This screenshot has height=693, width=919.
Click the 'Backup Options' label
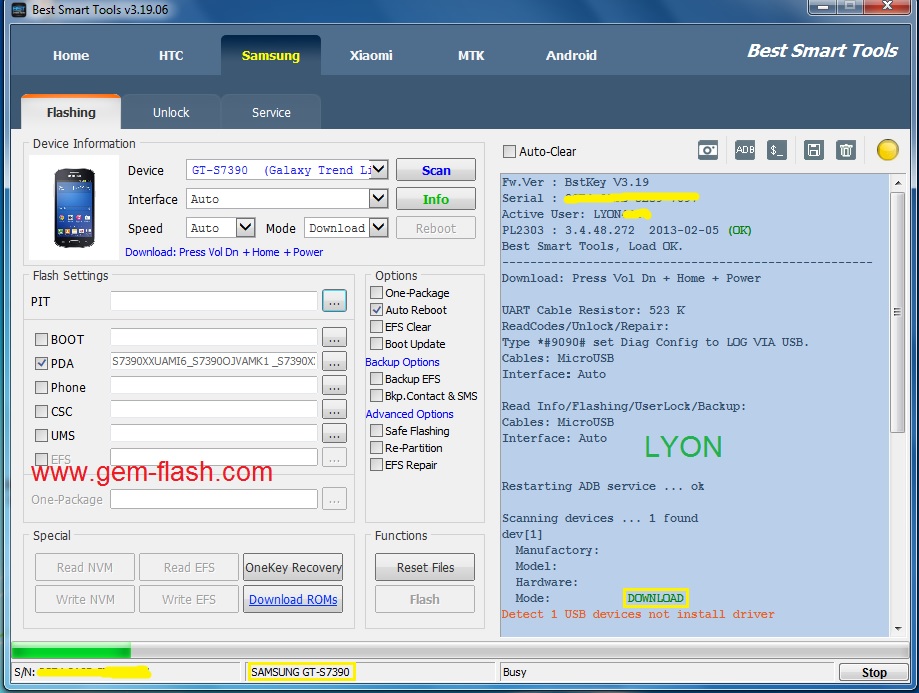coord(402,362)
